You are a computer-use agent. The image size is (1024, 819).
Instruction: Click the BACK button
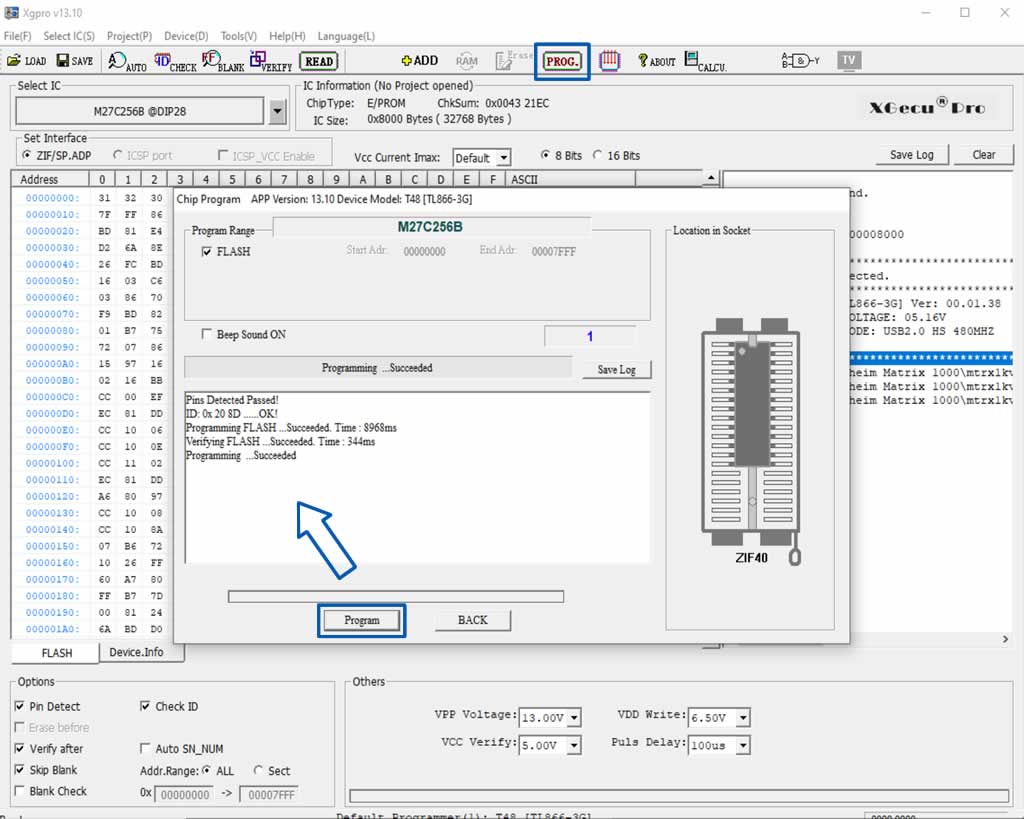pyautogui.click(x=473, y=620)
